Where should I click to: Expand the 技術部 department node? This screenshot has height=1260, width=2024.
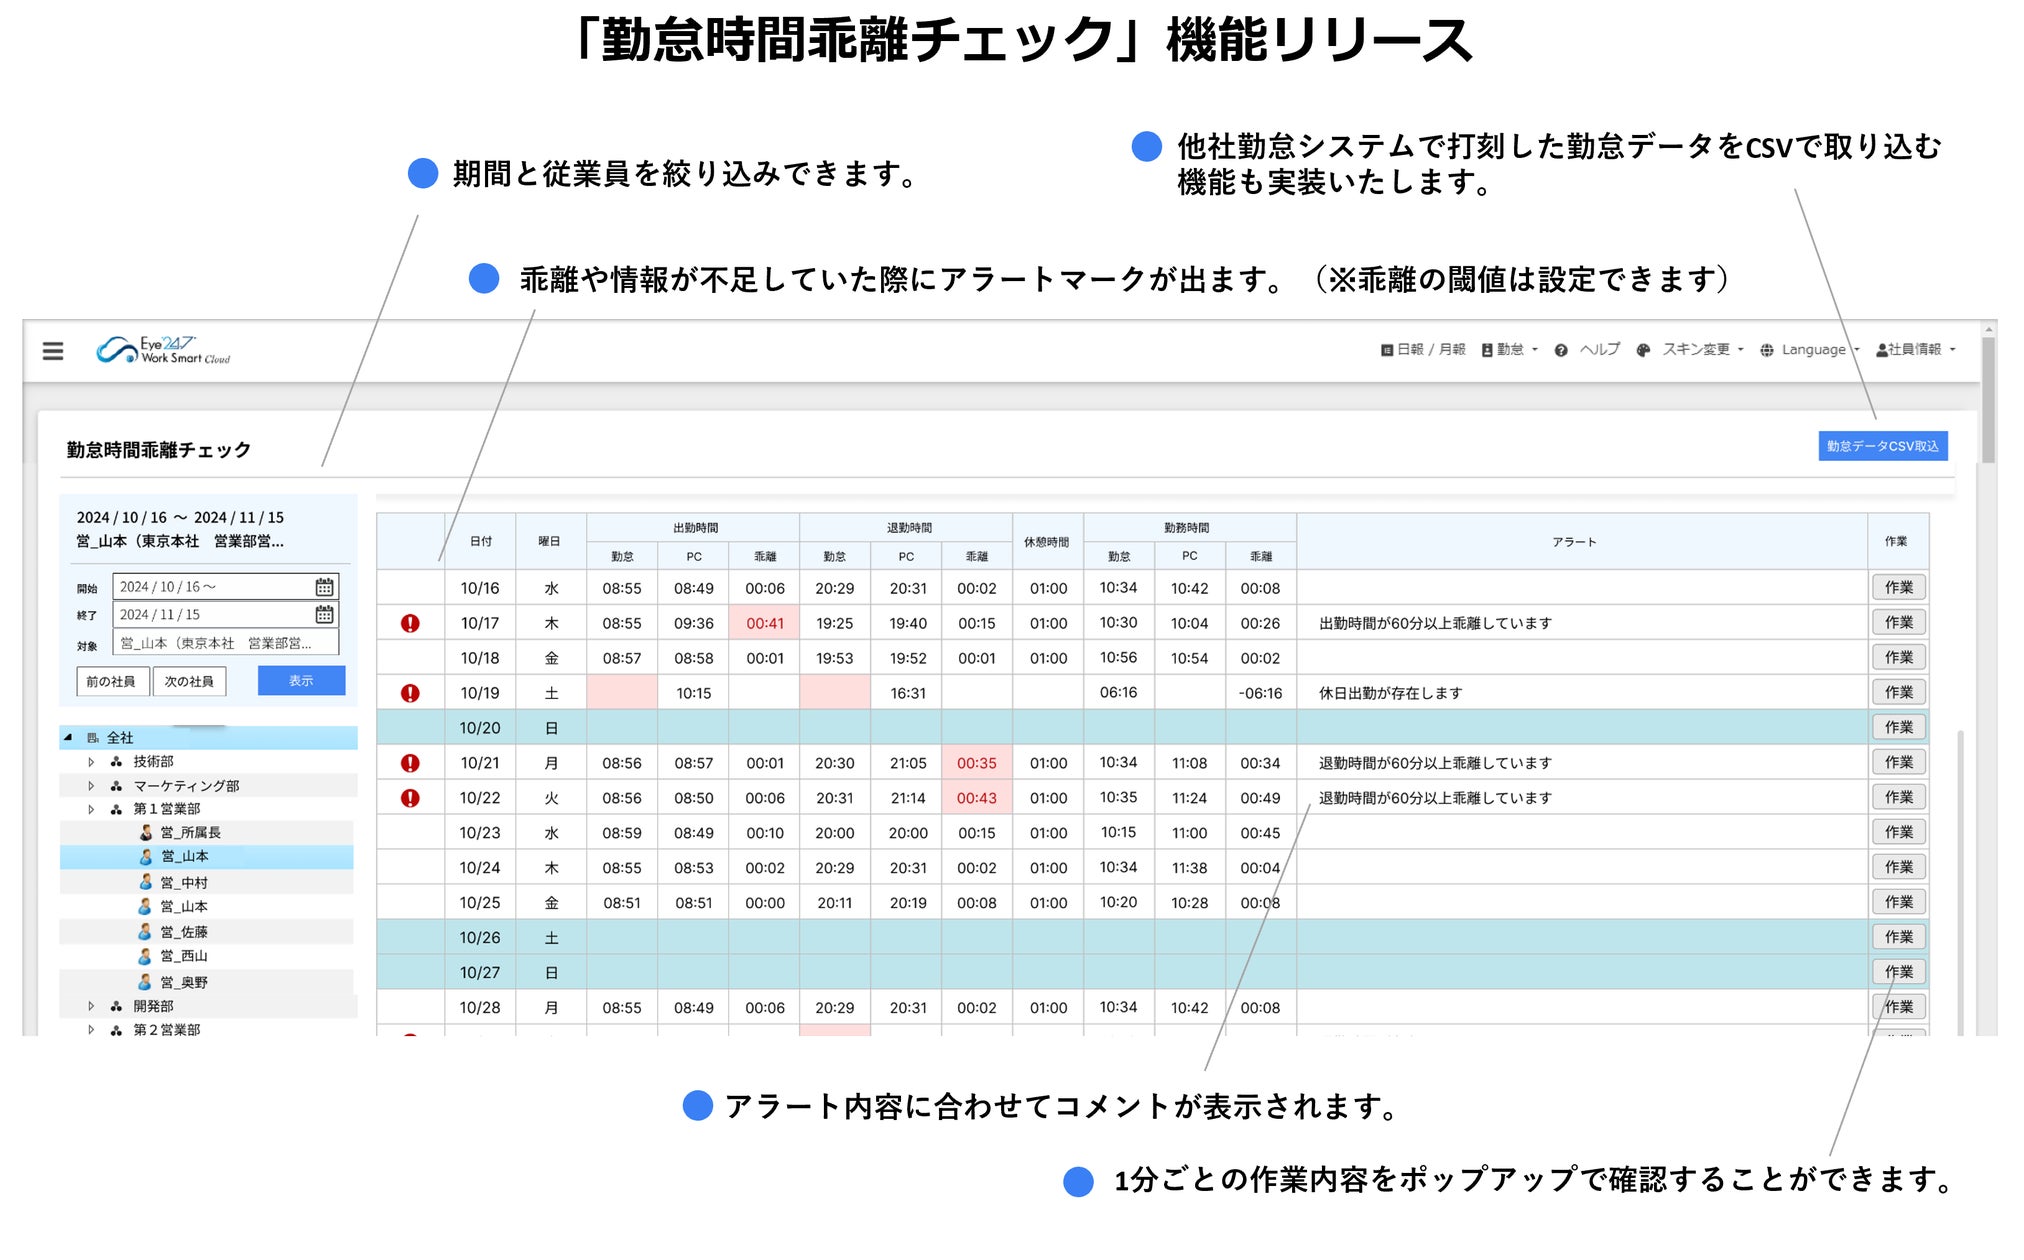pyautogui.click(x=91, y=762)
